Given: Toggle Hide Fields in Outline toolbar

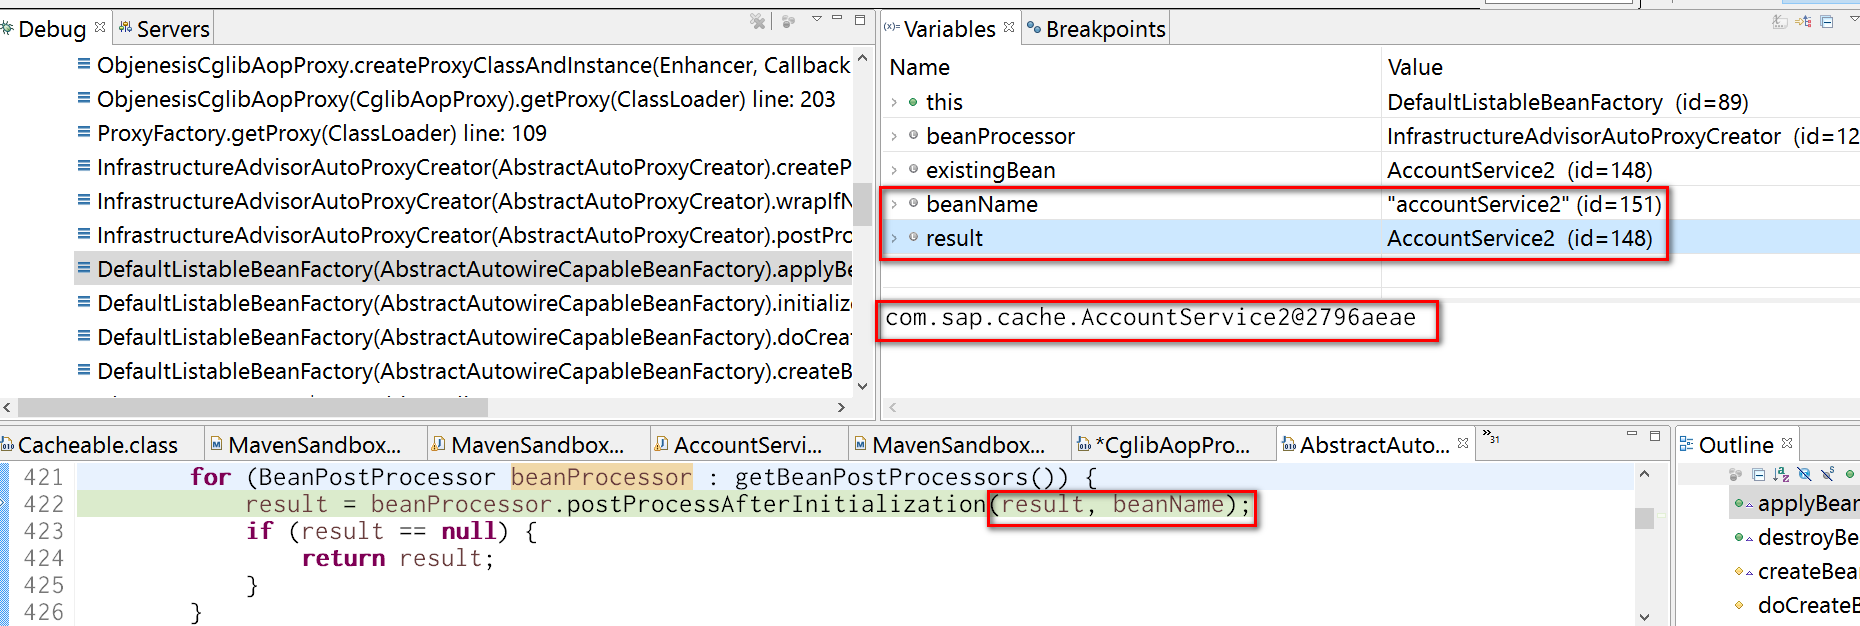Looking at the screenshot, I should pyautogui.click(x=1804, y=474).
